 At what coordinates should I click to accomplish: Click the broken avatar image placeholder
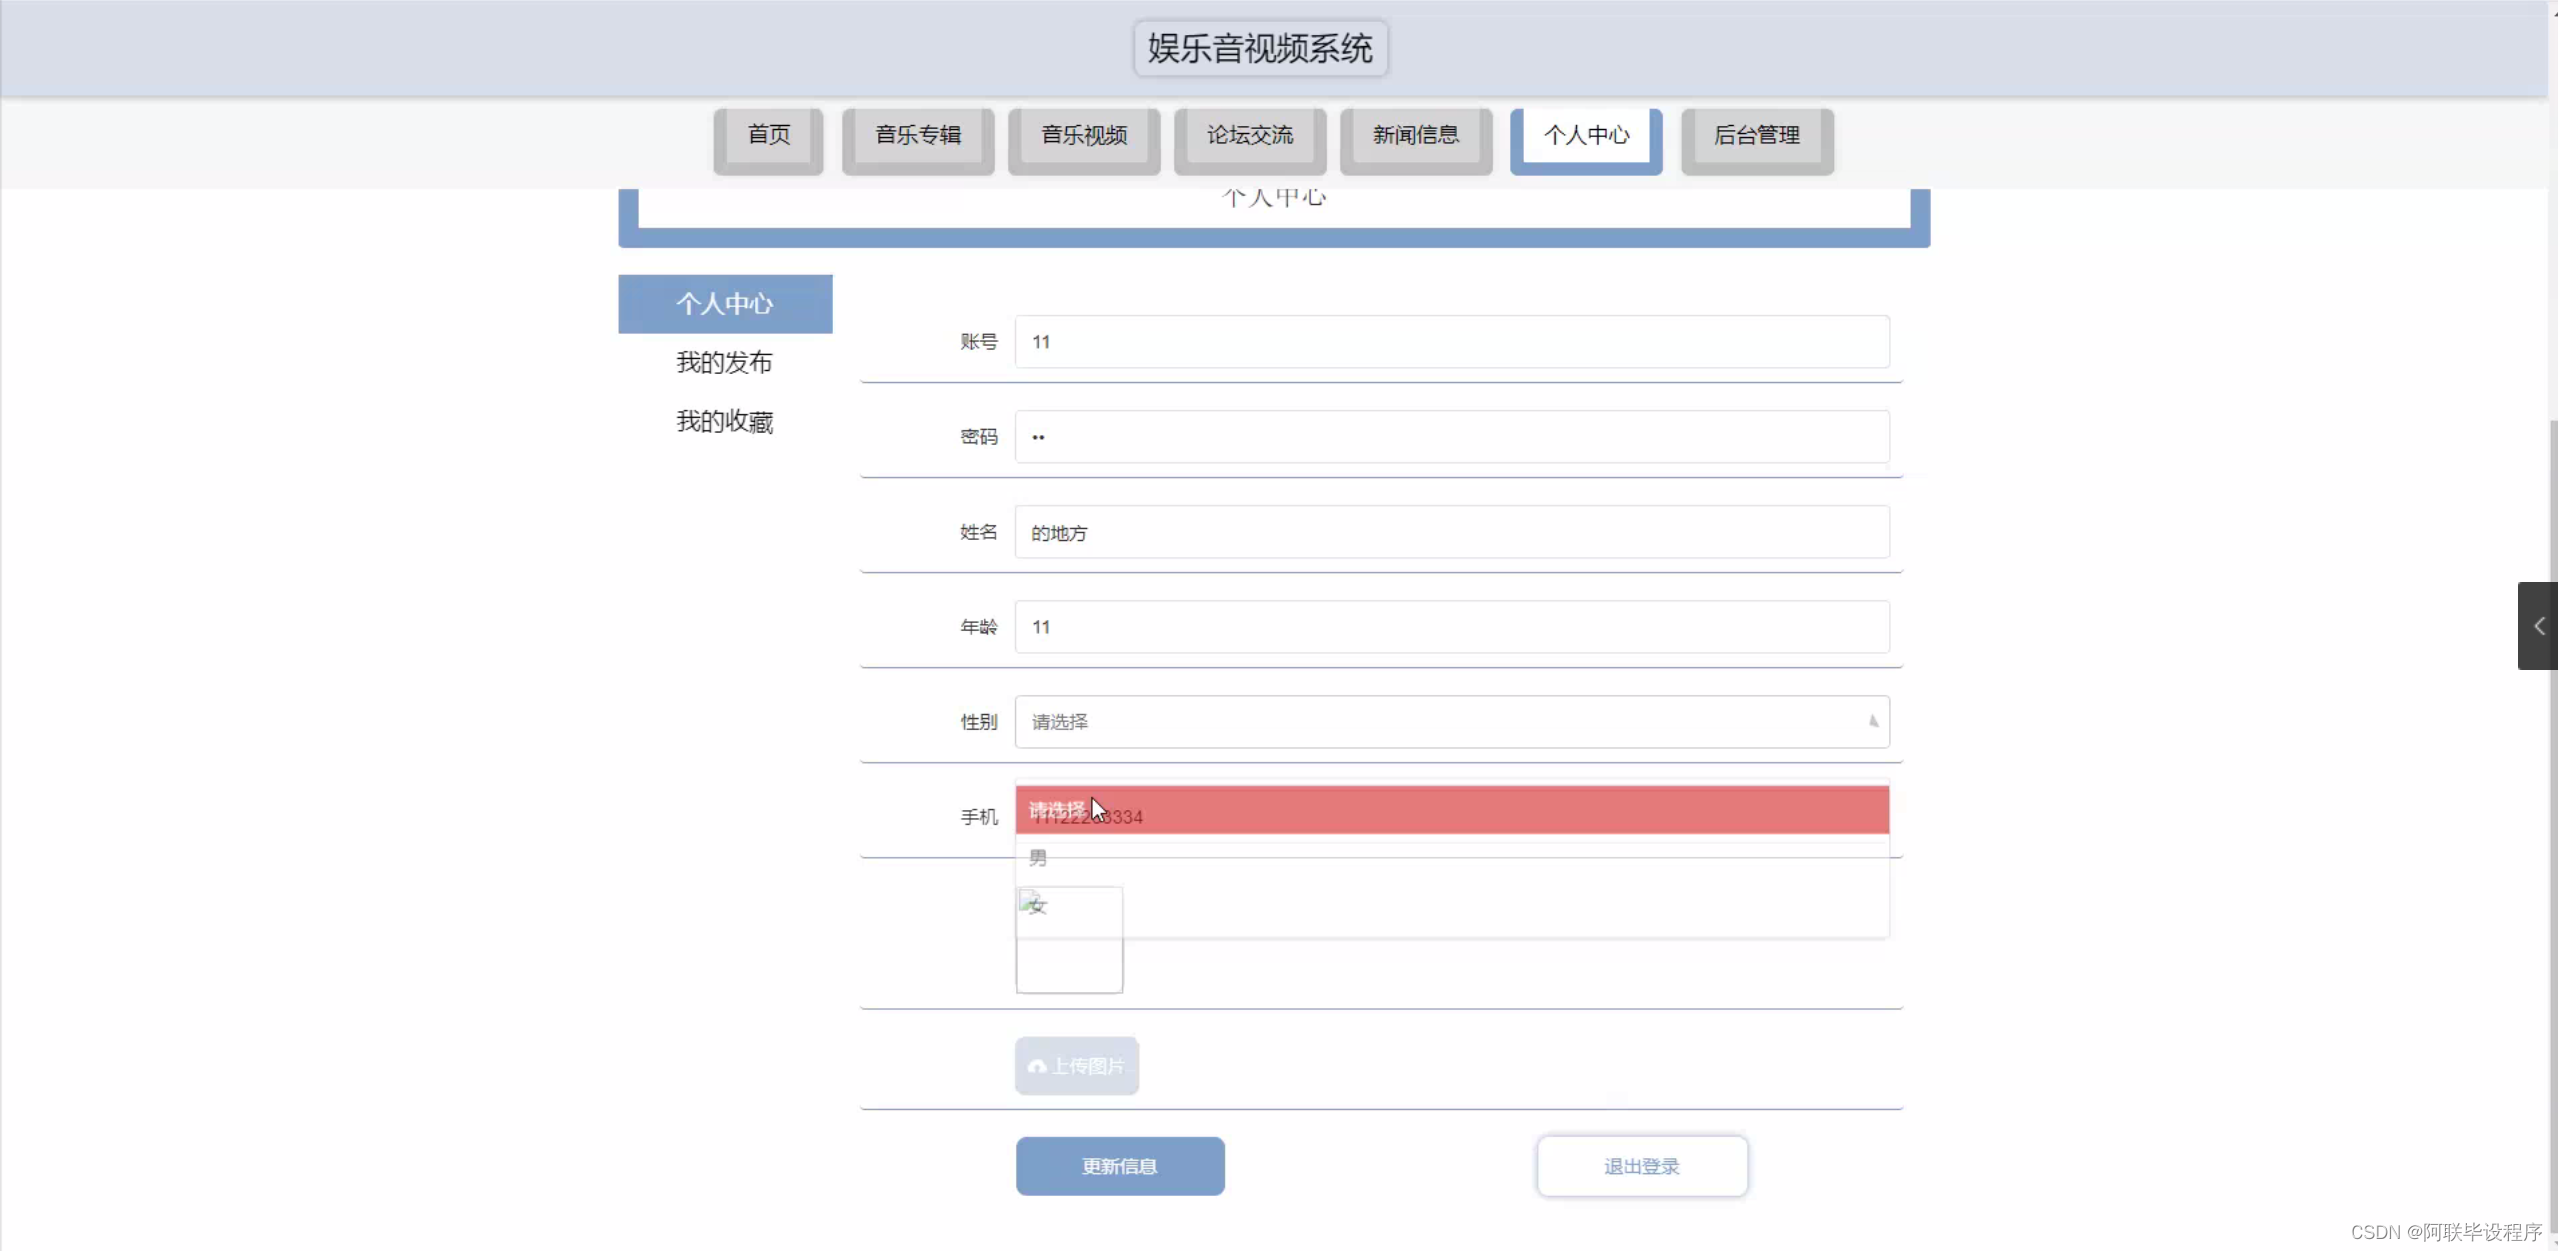pos(1068,938)
